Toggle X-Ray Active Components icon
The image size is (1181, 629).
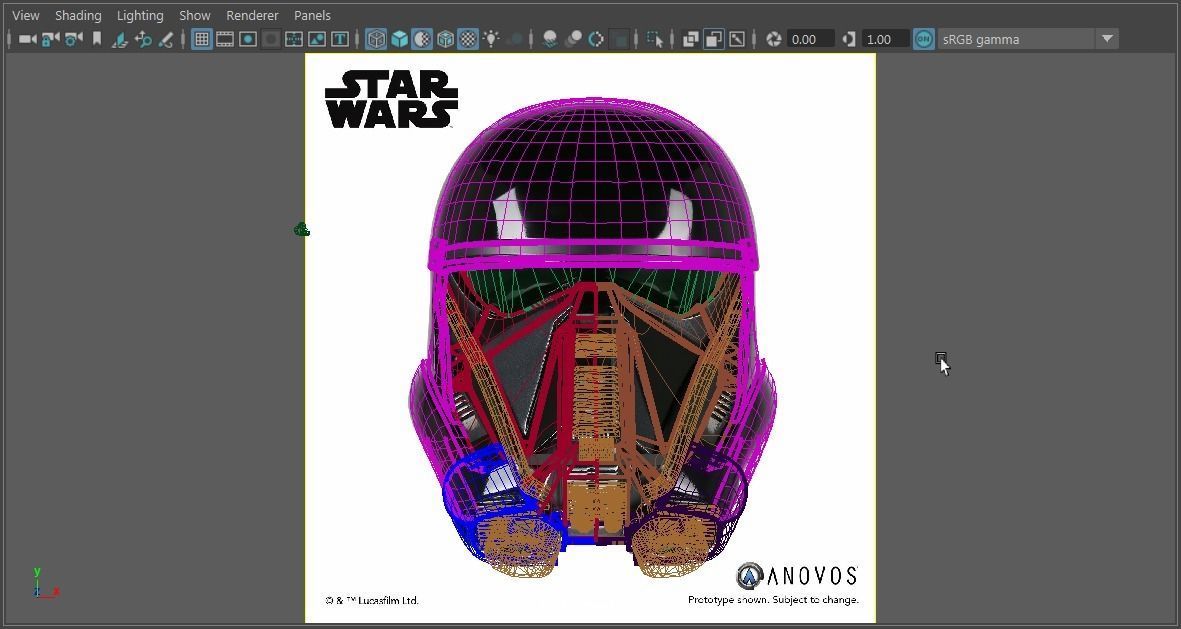tap(713, 39)
